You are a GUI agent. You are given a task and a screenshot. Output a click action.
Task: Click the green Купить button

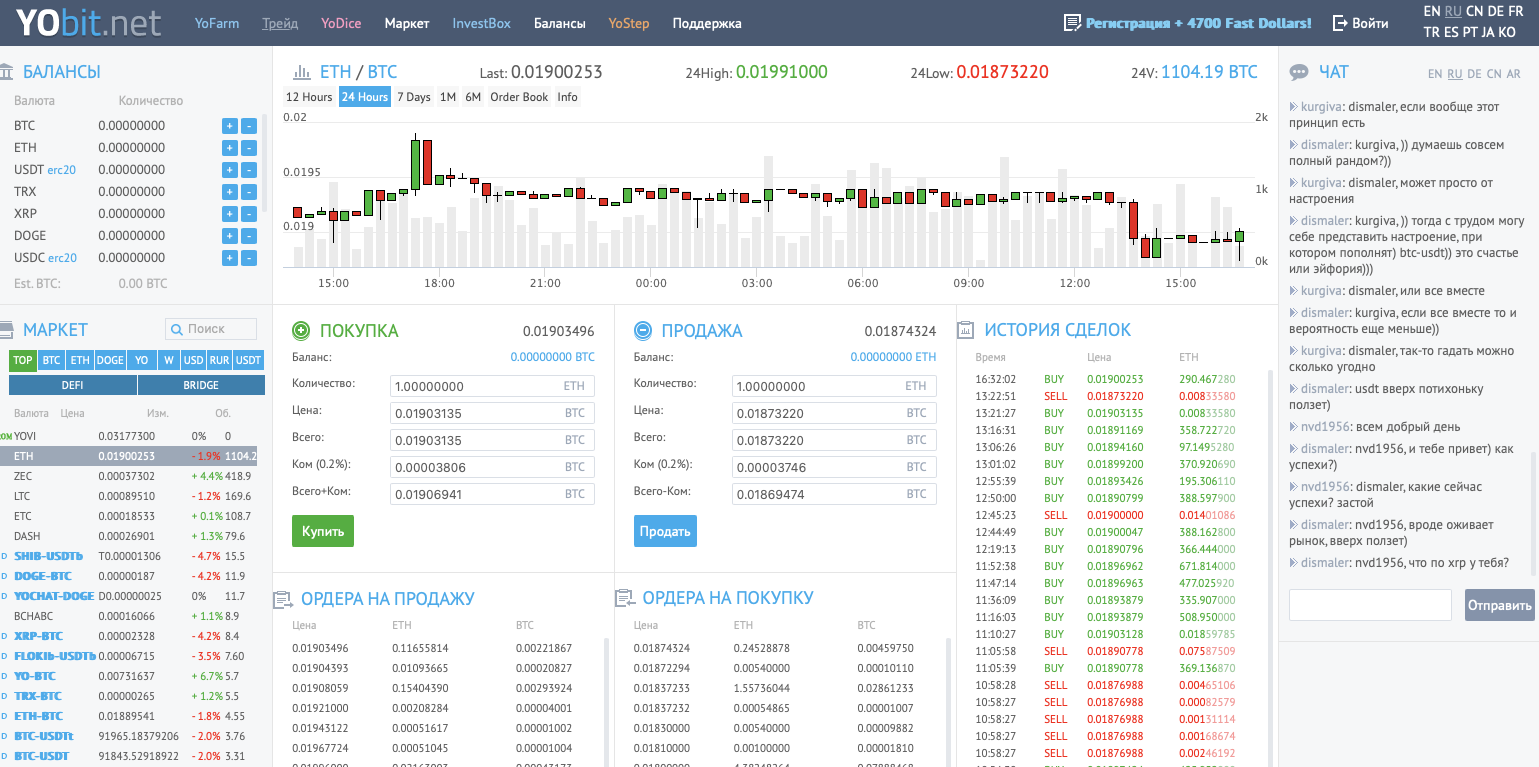(x=323, y=531)
